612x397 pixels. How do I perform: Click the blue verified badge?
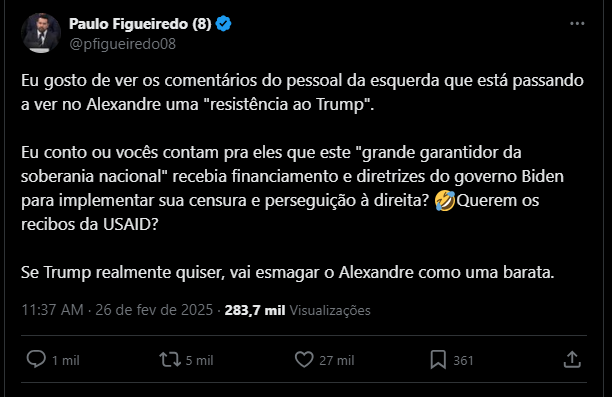[x=224, y=24]
